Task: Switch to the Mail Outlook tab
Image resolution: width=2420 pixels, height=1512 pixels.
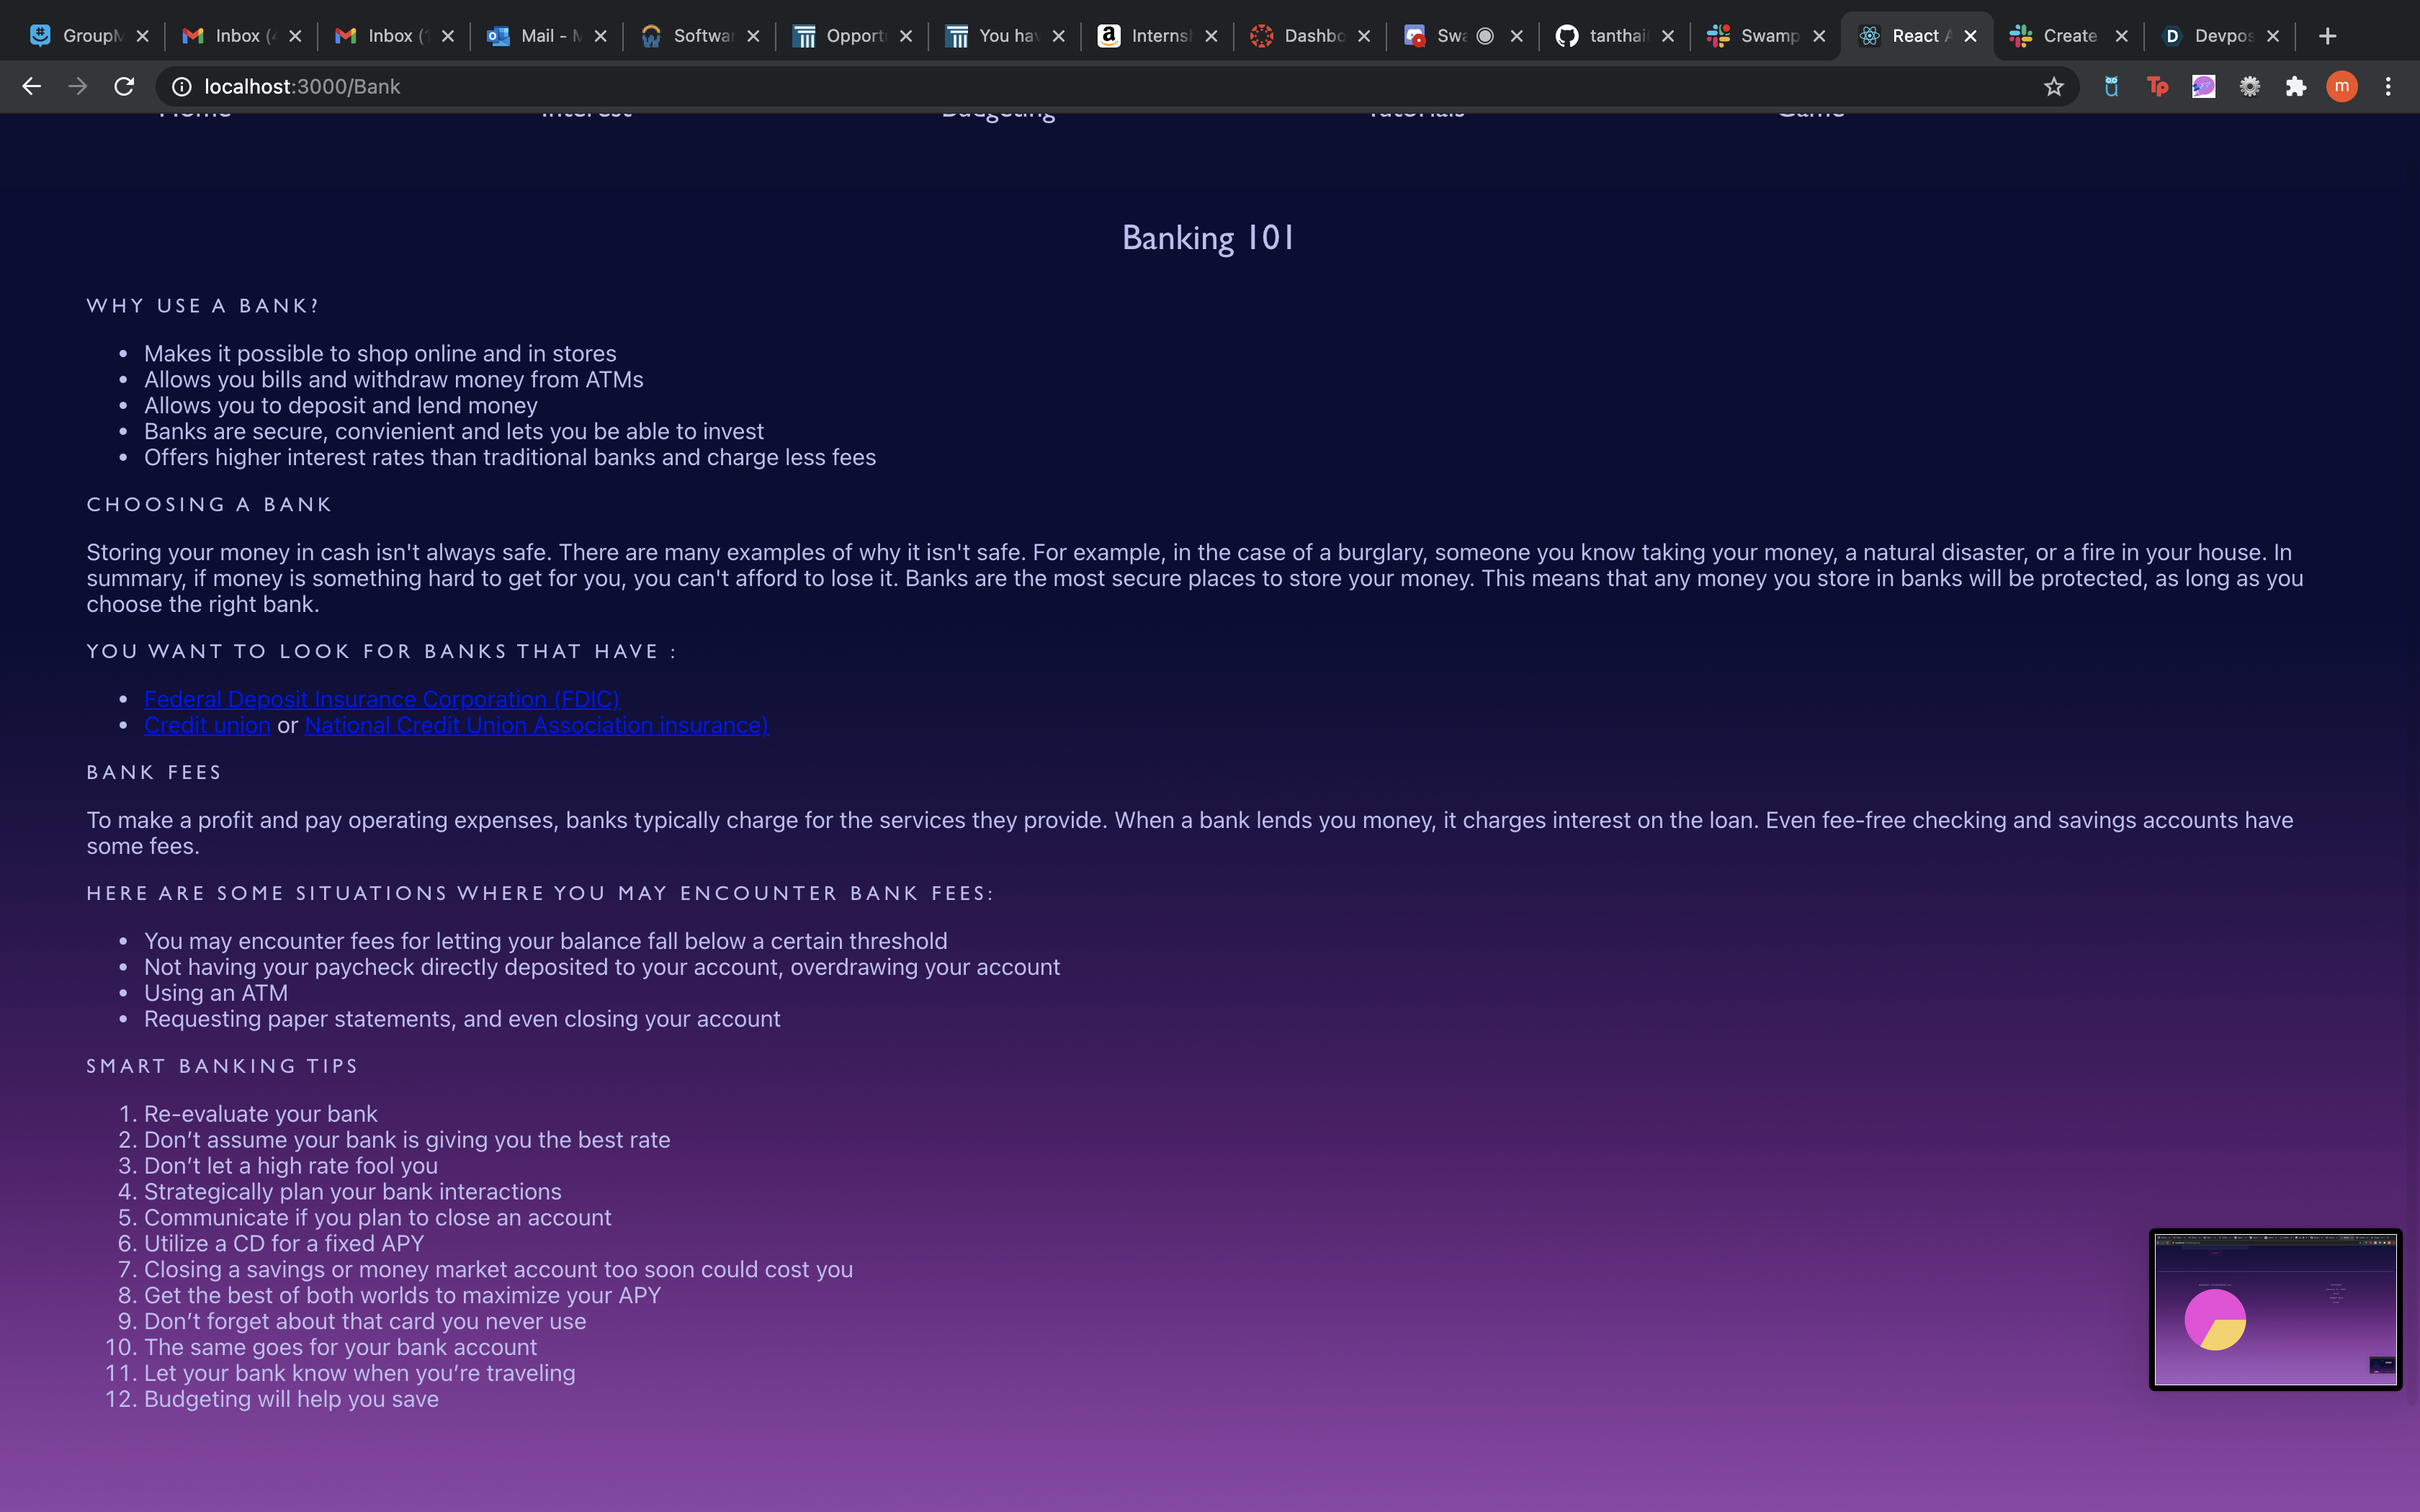Action: pyautogui.click(x=540, y=36)
